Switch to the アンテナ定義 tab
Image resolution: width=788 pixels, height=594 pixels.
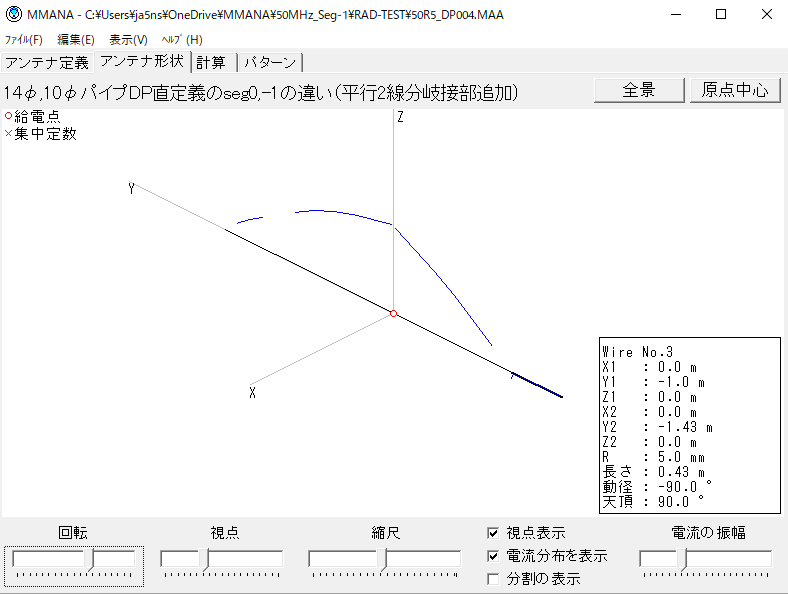(47, 62)
